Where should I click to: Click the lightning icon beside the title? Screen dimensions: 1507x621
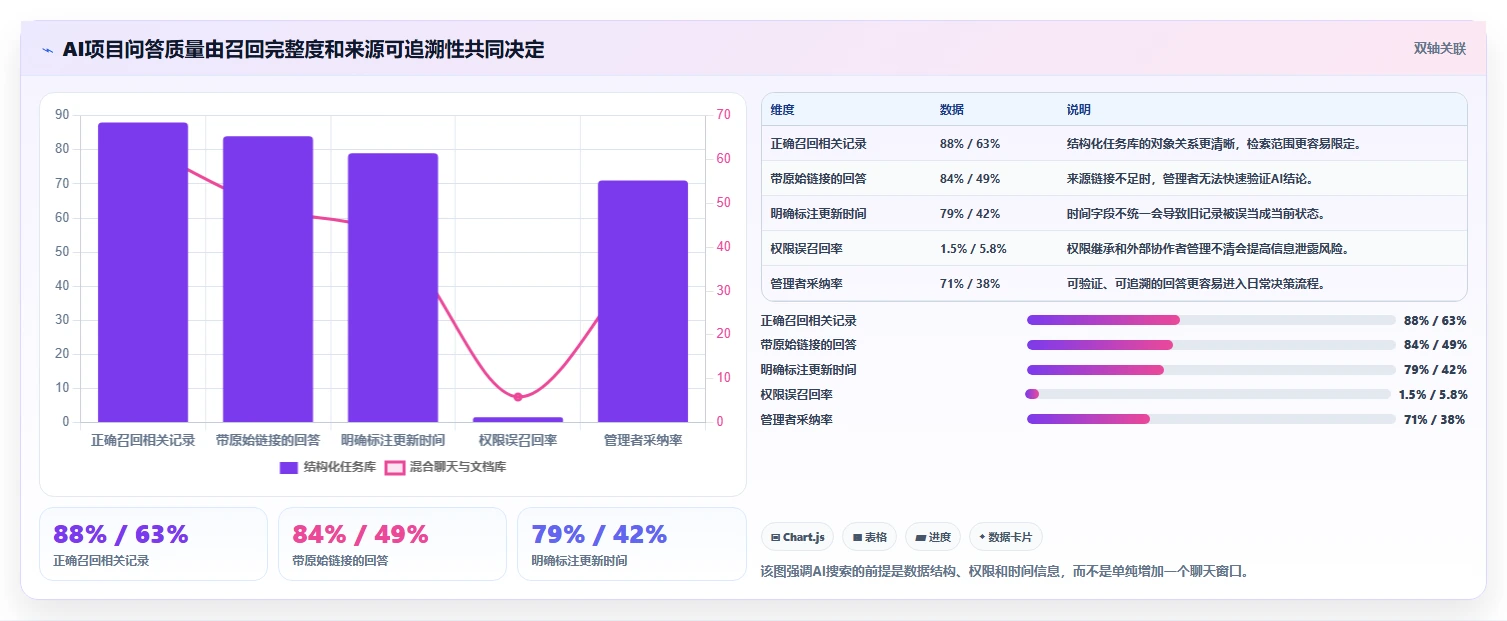pos(48,50)
